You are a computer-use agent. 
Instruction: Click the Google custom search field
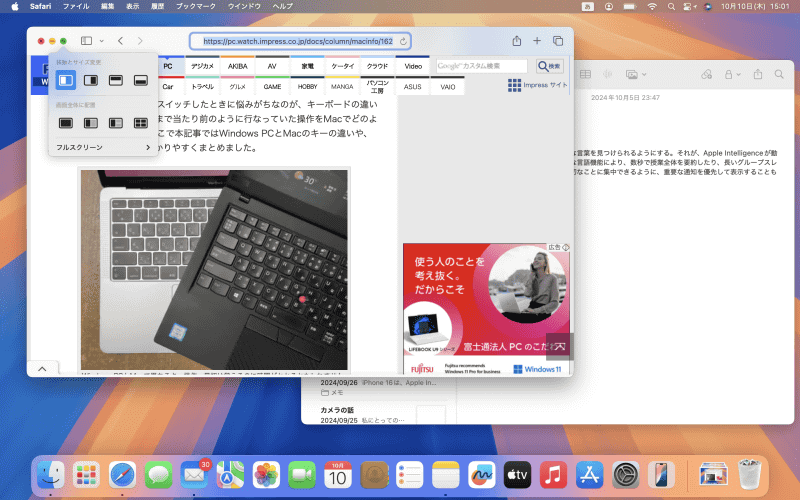click(x=482, y=66)
